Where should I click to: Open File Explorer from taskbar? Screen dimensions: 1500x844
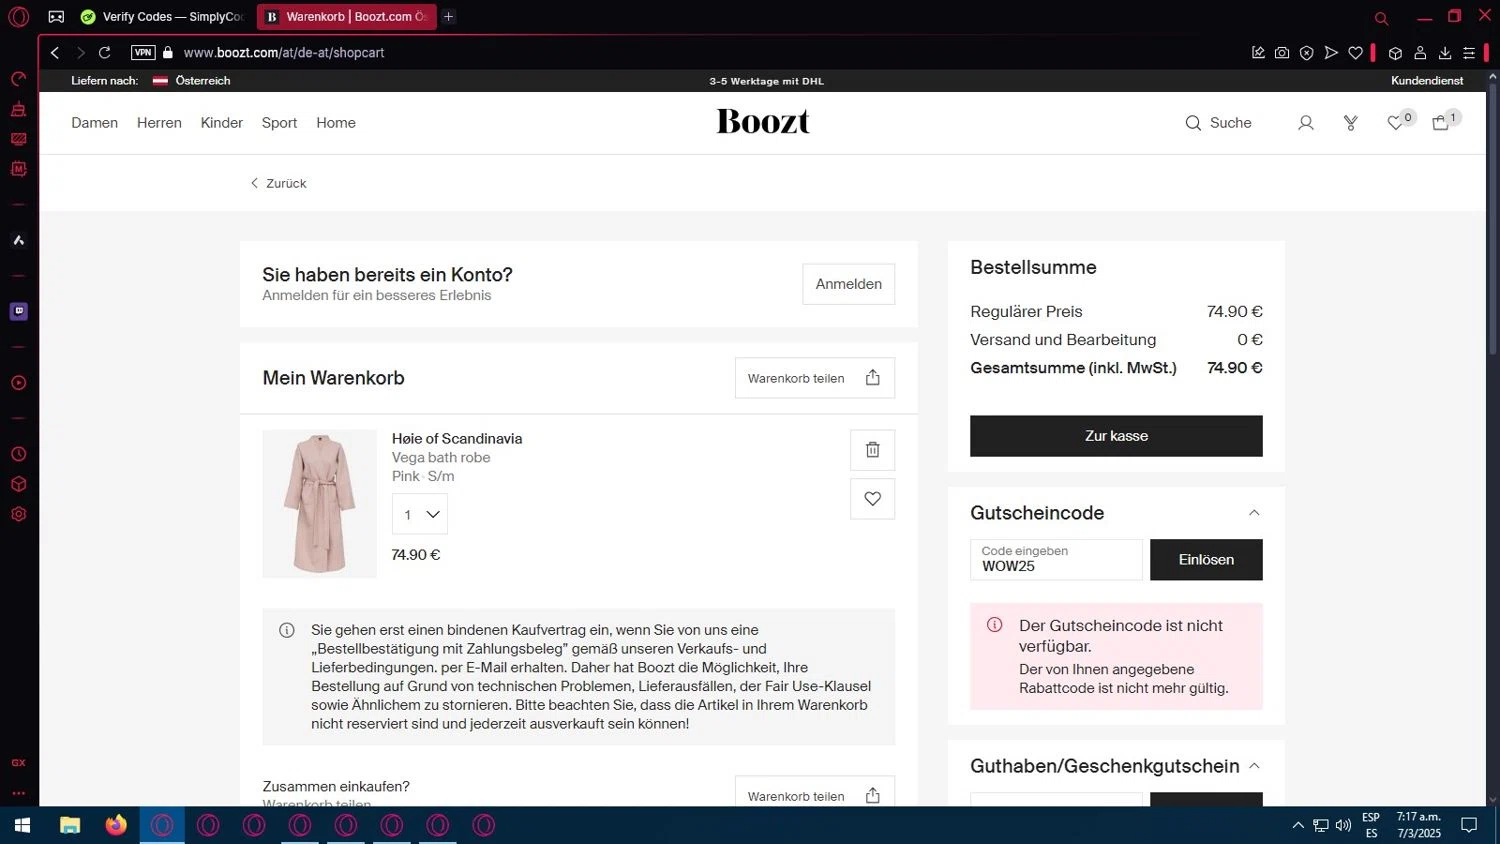[70, 826]
